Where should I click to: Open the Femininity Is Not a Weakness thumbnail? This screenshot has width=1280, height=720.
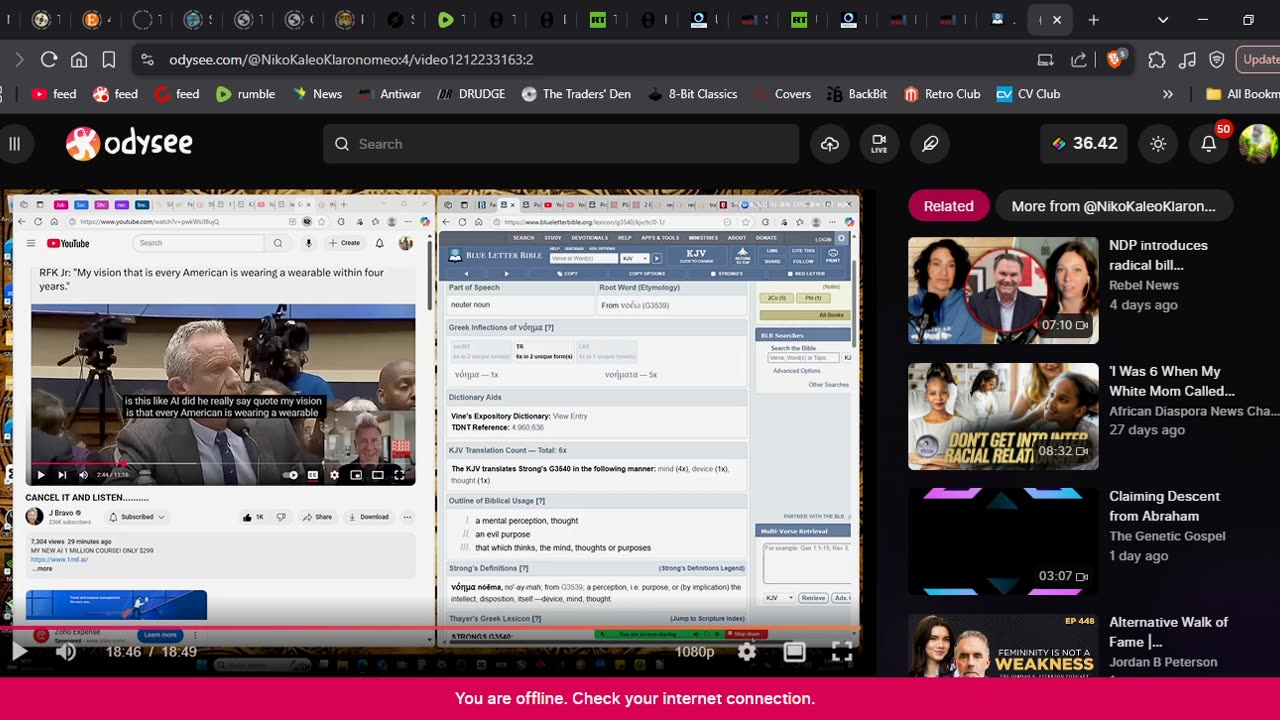click(1003, 645)
